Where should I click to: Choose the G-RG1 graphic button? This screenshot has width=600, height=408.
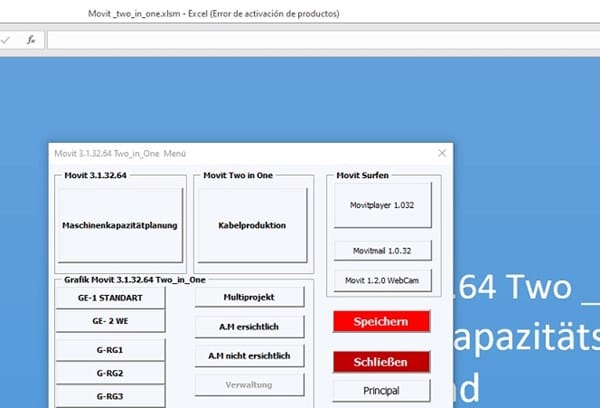coord(110,350)
